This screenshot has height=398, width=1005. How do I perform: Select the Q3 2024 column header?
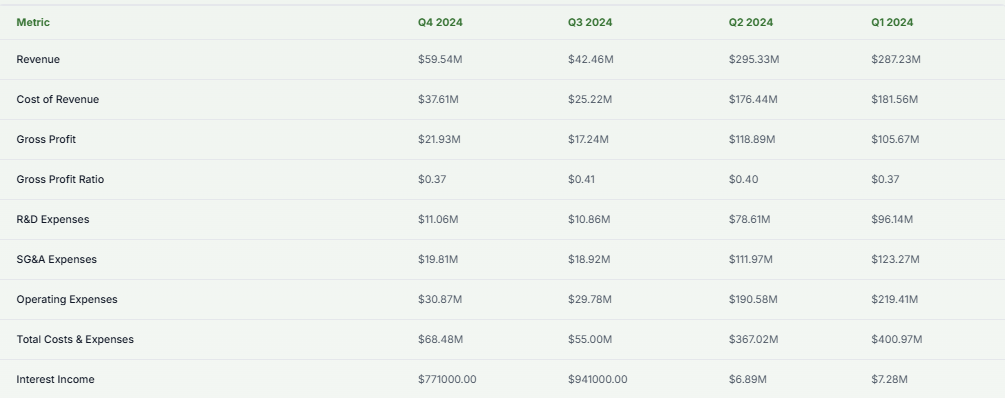590,22
